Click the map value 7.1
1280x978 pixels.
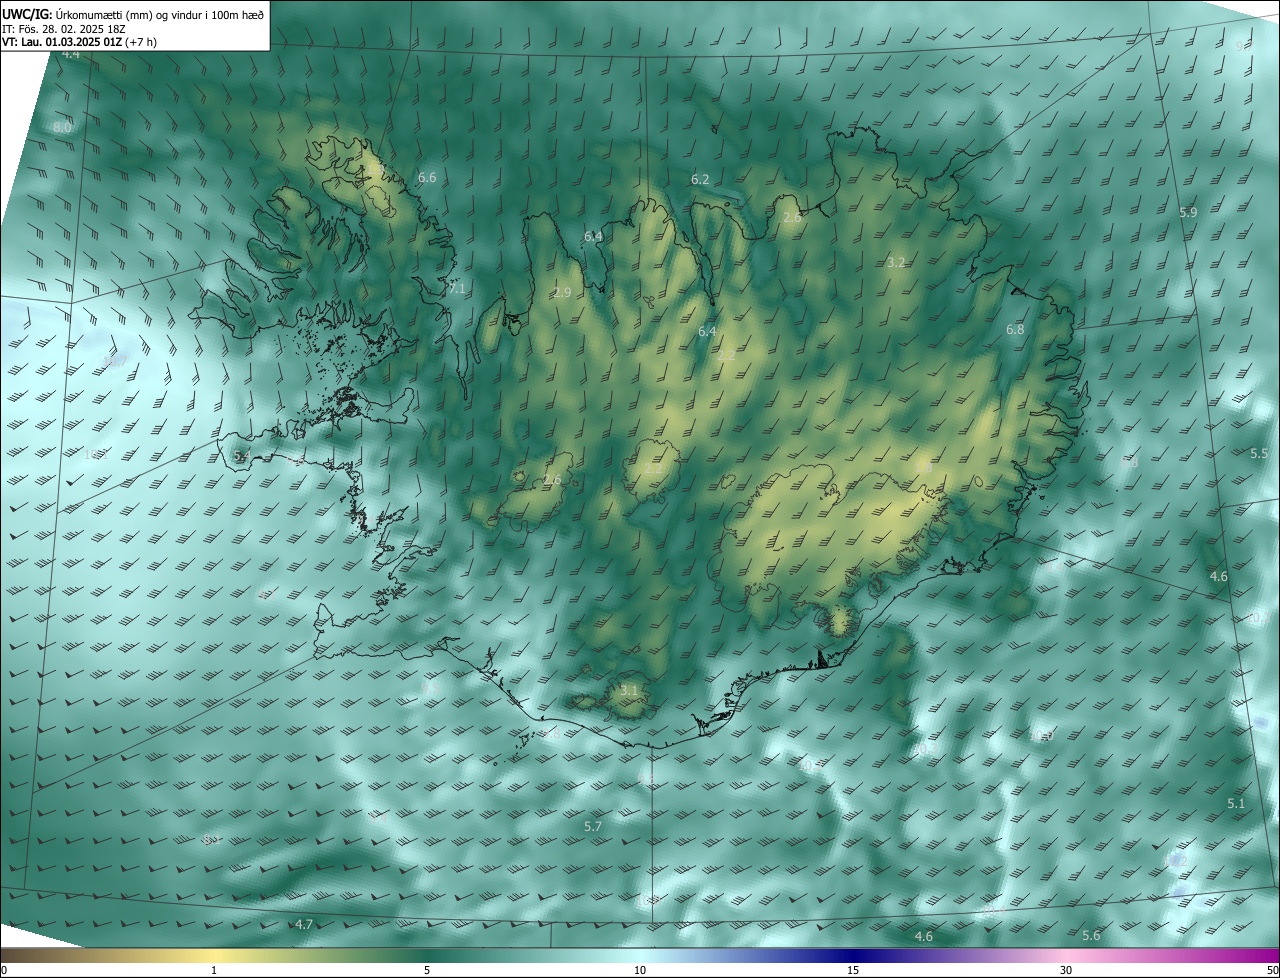(x=457, y=288)
